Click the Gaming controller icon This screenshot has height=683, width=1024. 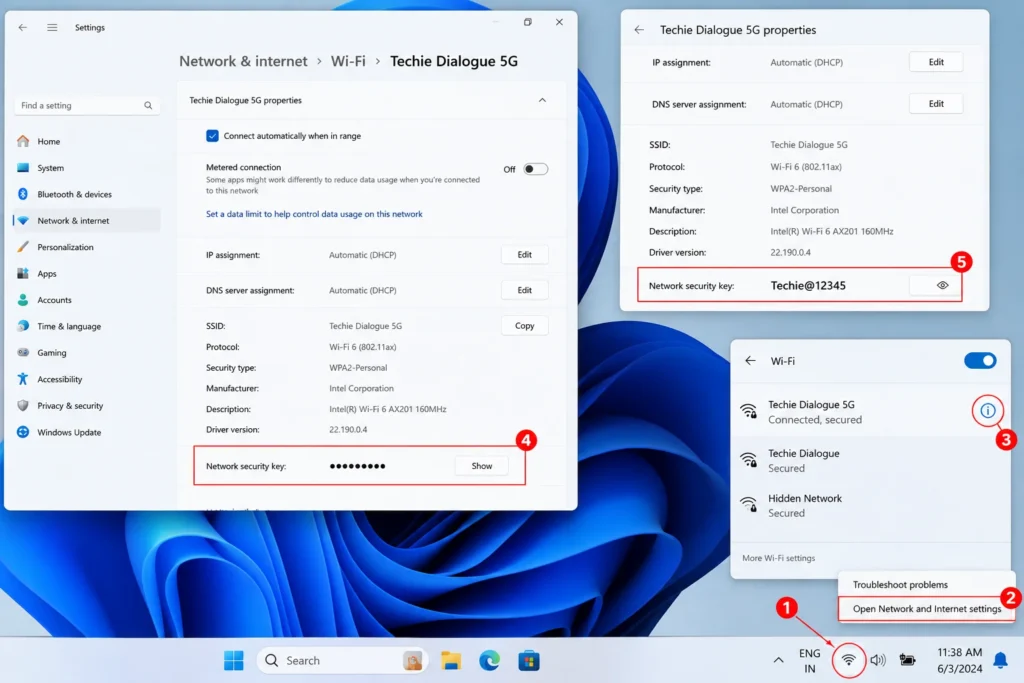tap(23, 353)
